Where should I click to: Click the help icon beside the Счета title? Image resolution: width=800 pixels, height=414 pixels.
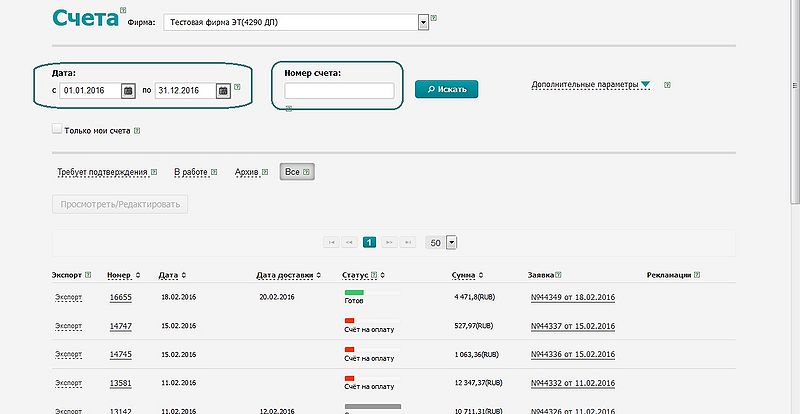[123, 11]
